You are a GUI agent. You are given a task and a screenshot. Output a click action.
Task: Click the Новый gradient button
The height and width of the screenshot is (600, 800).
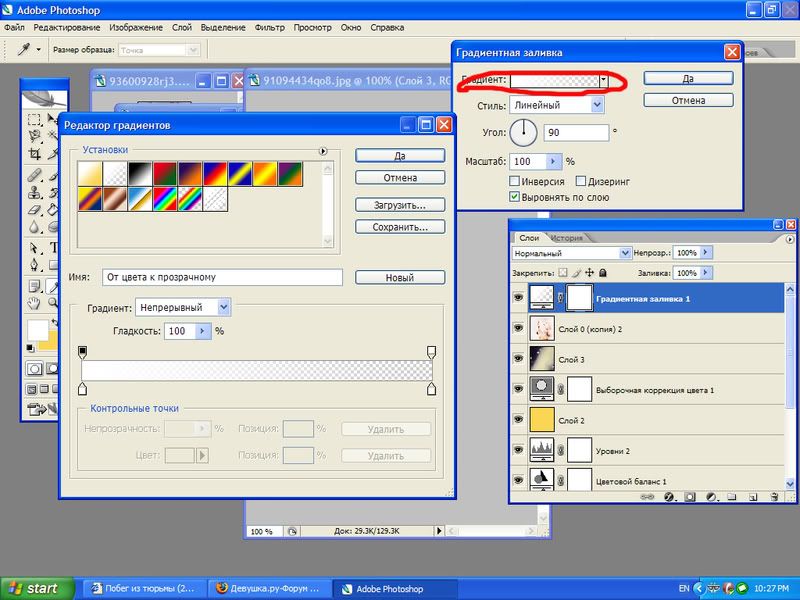(x=400, y=278)
